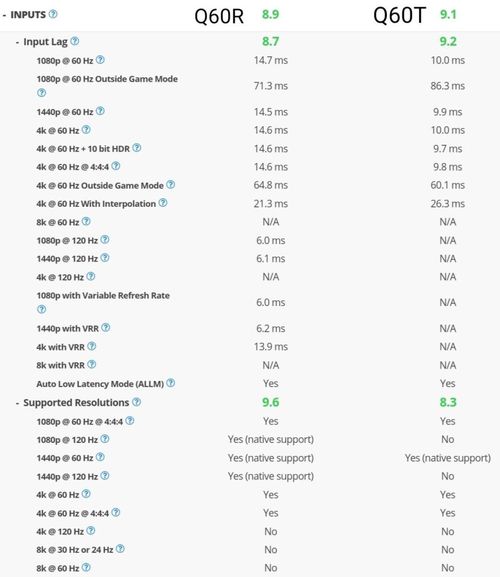Viewport: 500px width, 577px height.
Task: Click the Q60R Input Lag score 8.7
Action: click(x=270, y=41)
